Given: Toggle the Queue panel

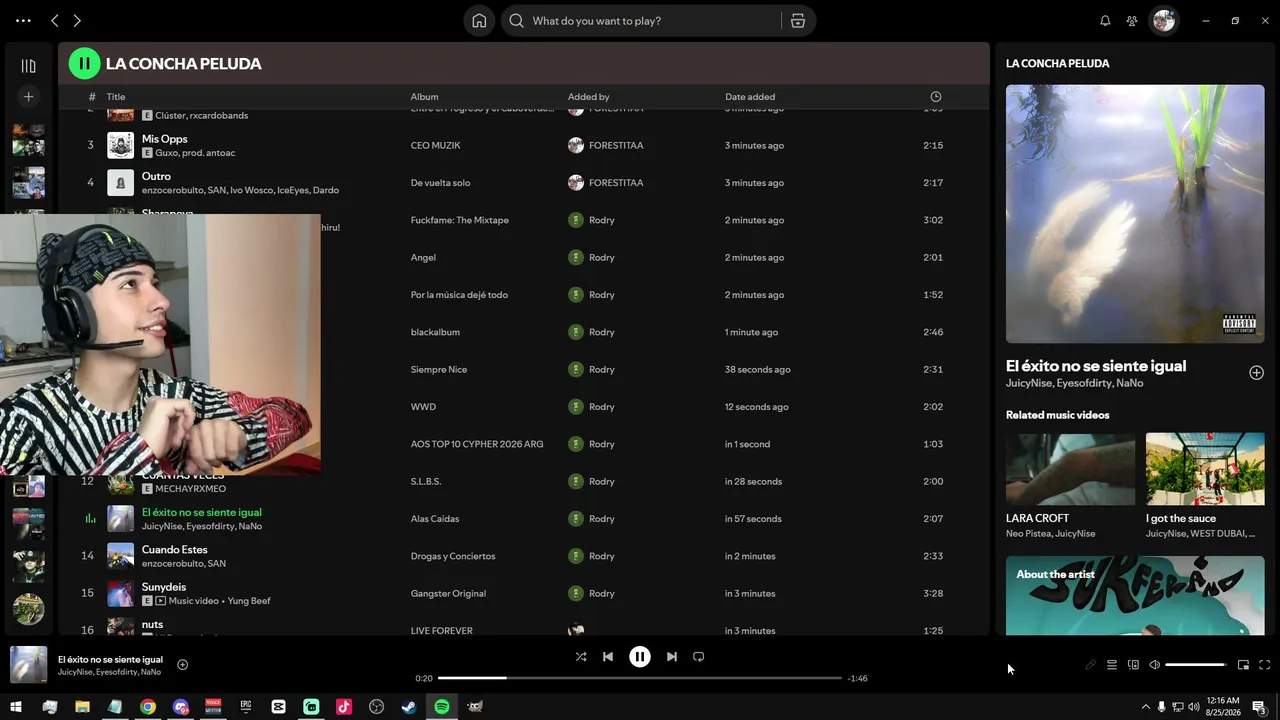Looking at the screenshot, I should (x=1111, y=665).
